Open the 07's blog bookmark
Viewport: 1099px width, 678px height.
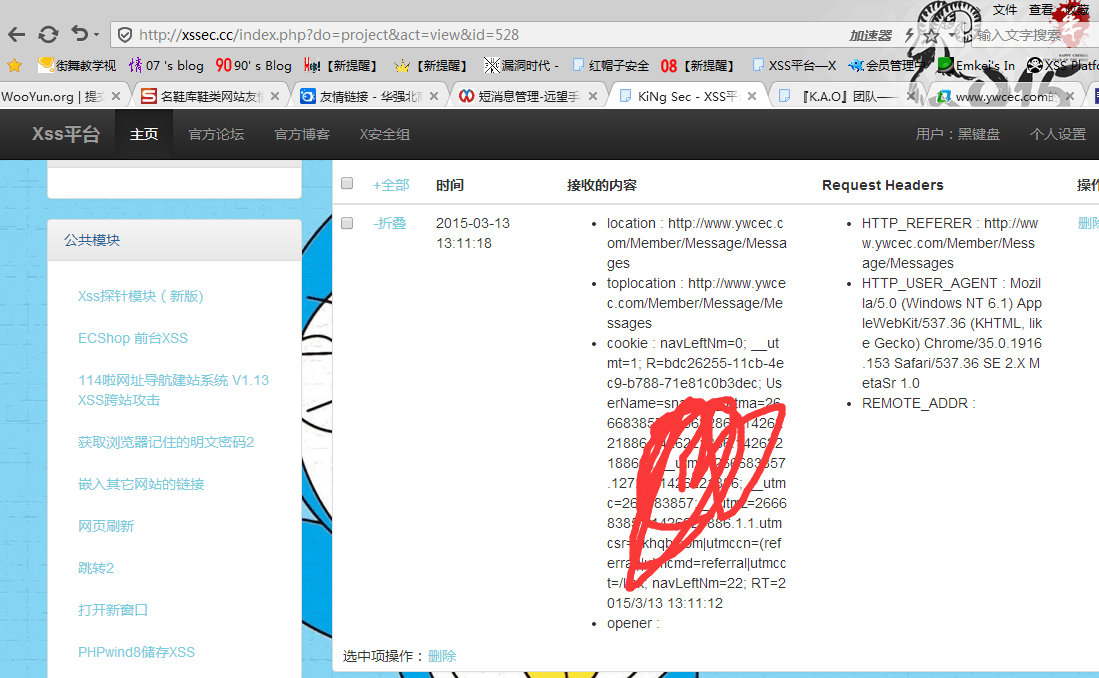[x=166, y=65]
